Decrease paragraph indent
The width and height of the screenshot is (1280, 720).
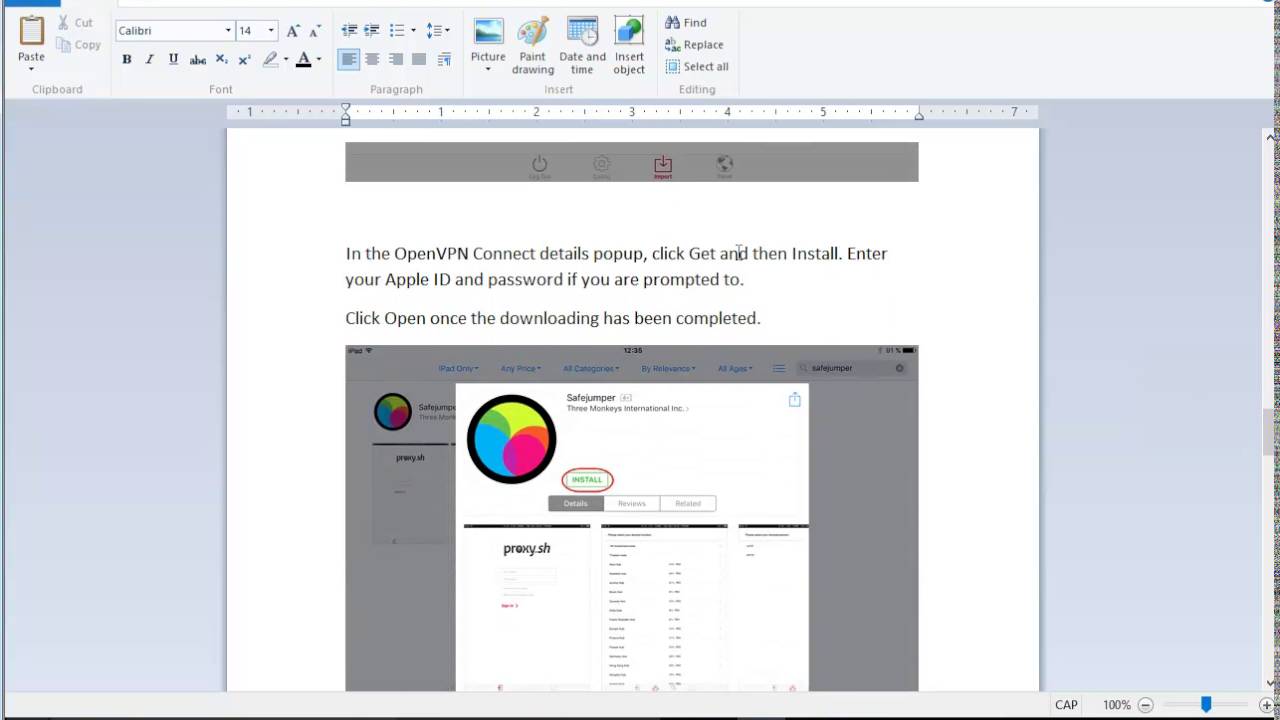pyautogui.click(x=349, y=31)
